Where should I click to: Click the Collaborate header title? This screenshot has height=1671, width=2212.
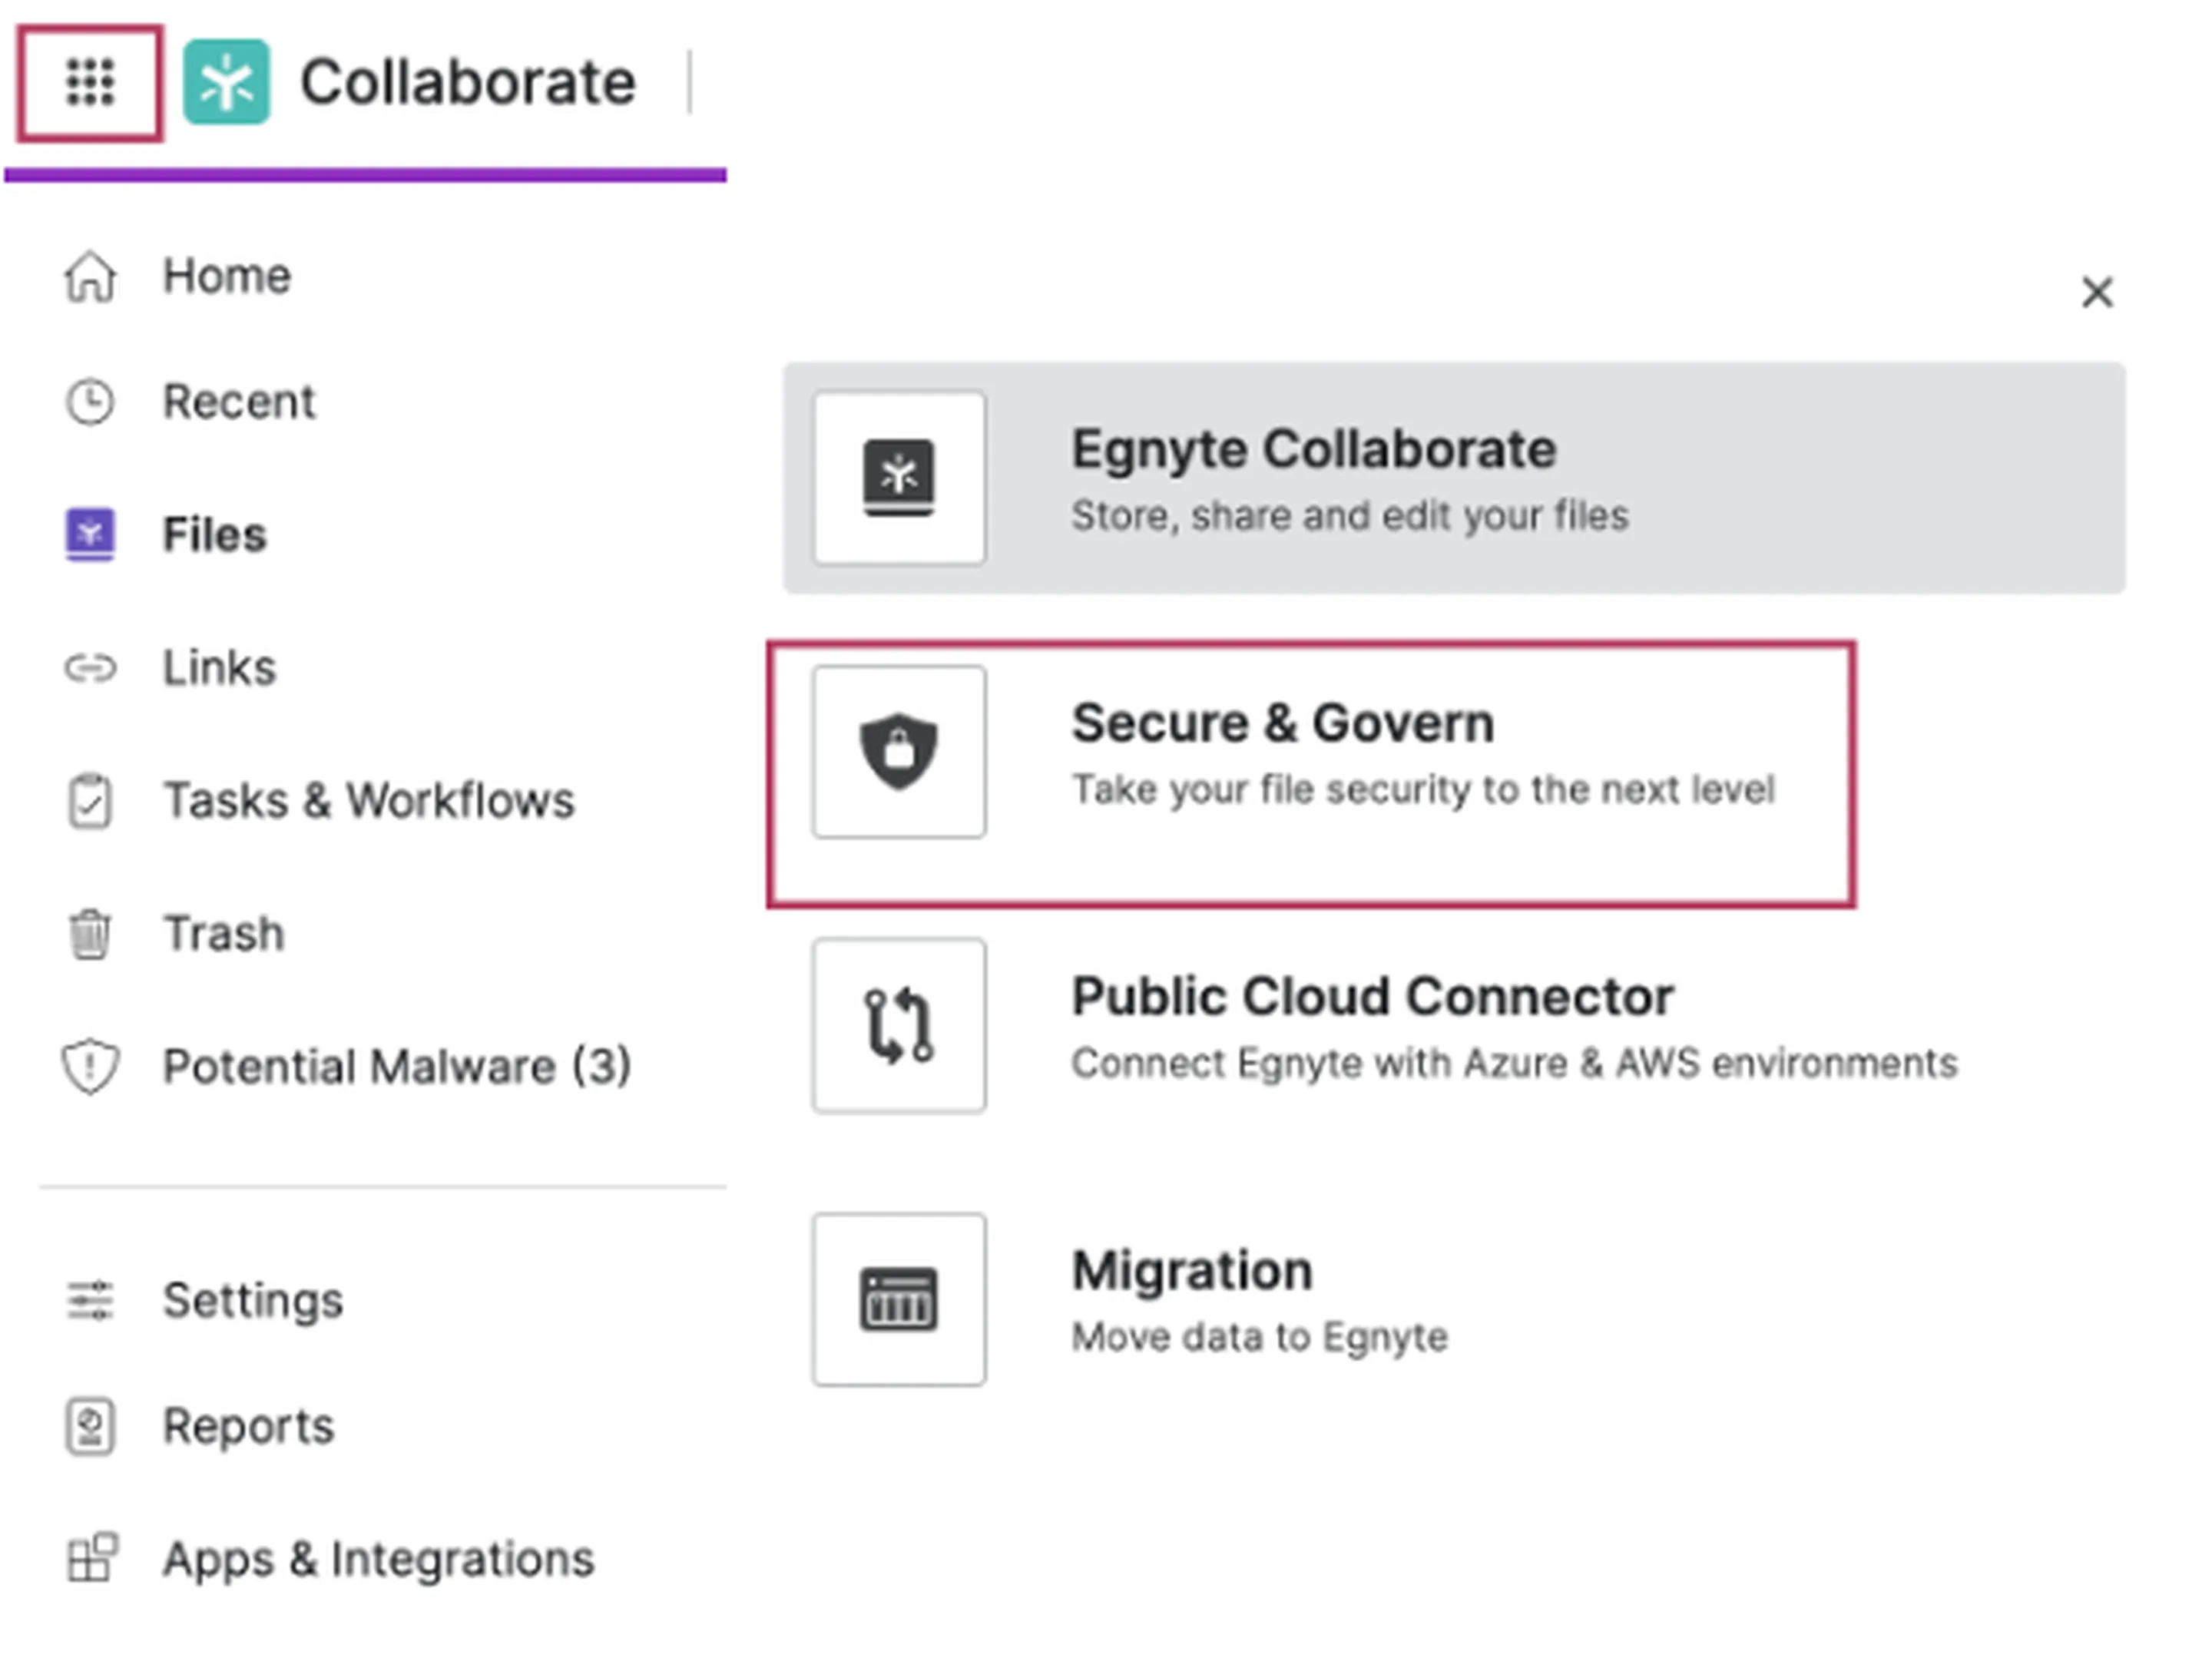(467, 82)
